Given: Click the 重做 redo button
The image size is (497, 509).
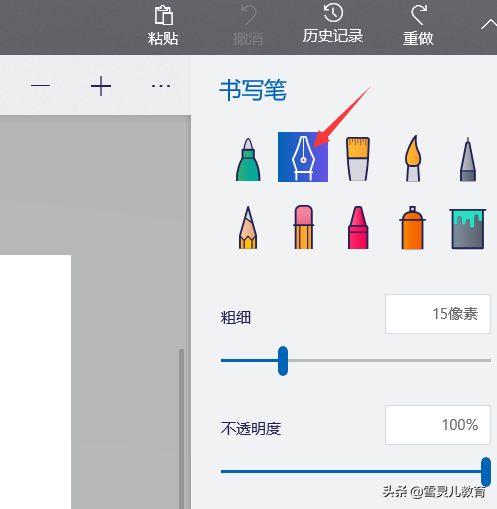Looking at the screenshot, I should (418, 26).
